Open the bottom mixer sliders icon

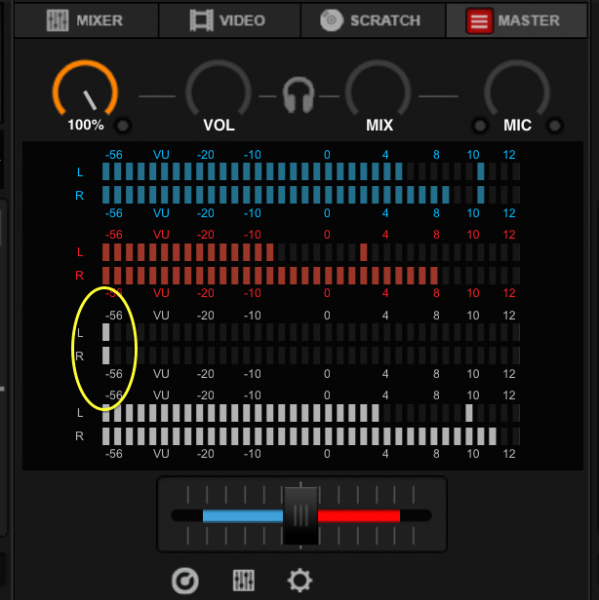coord(244,580)
